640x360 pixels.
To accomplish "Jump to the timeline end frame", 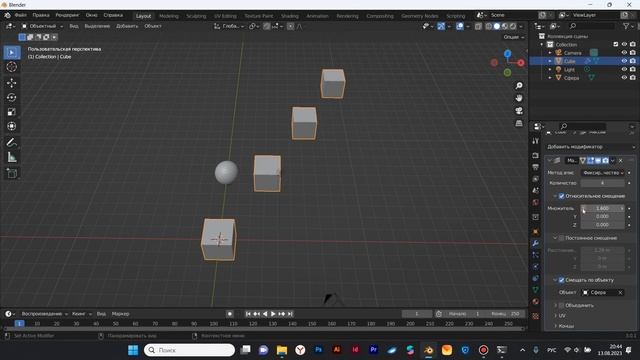I will point(290,314).
